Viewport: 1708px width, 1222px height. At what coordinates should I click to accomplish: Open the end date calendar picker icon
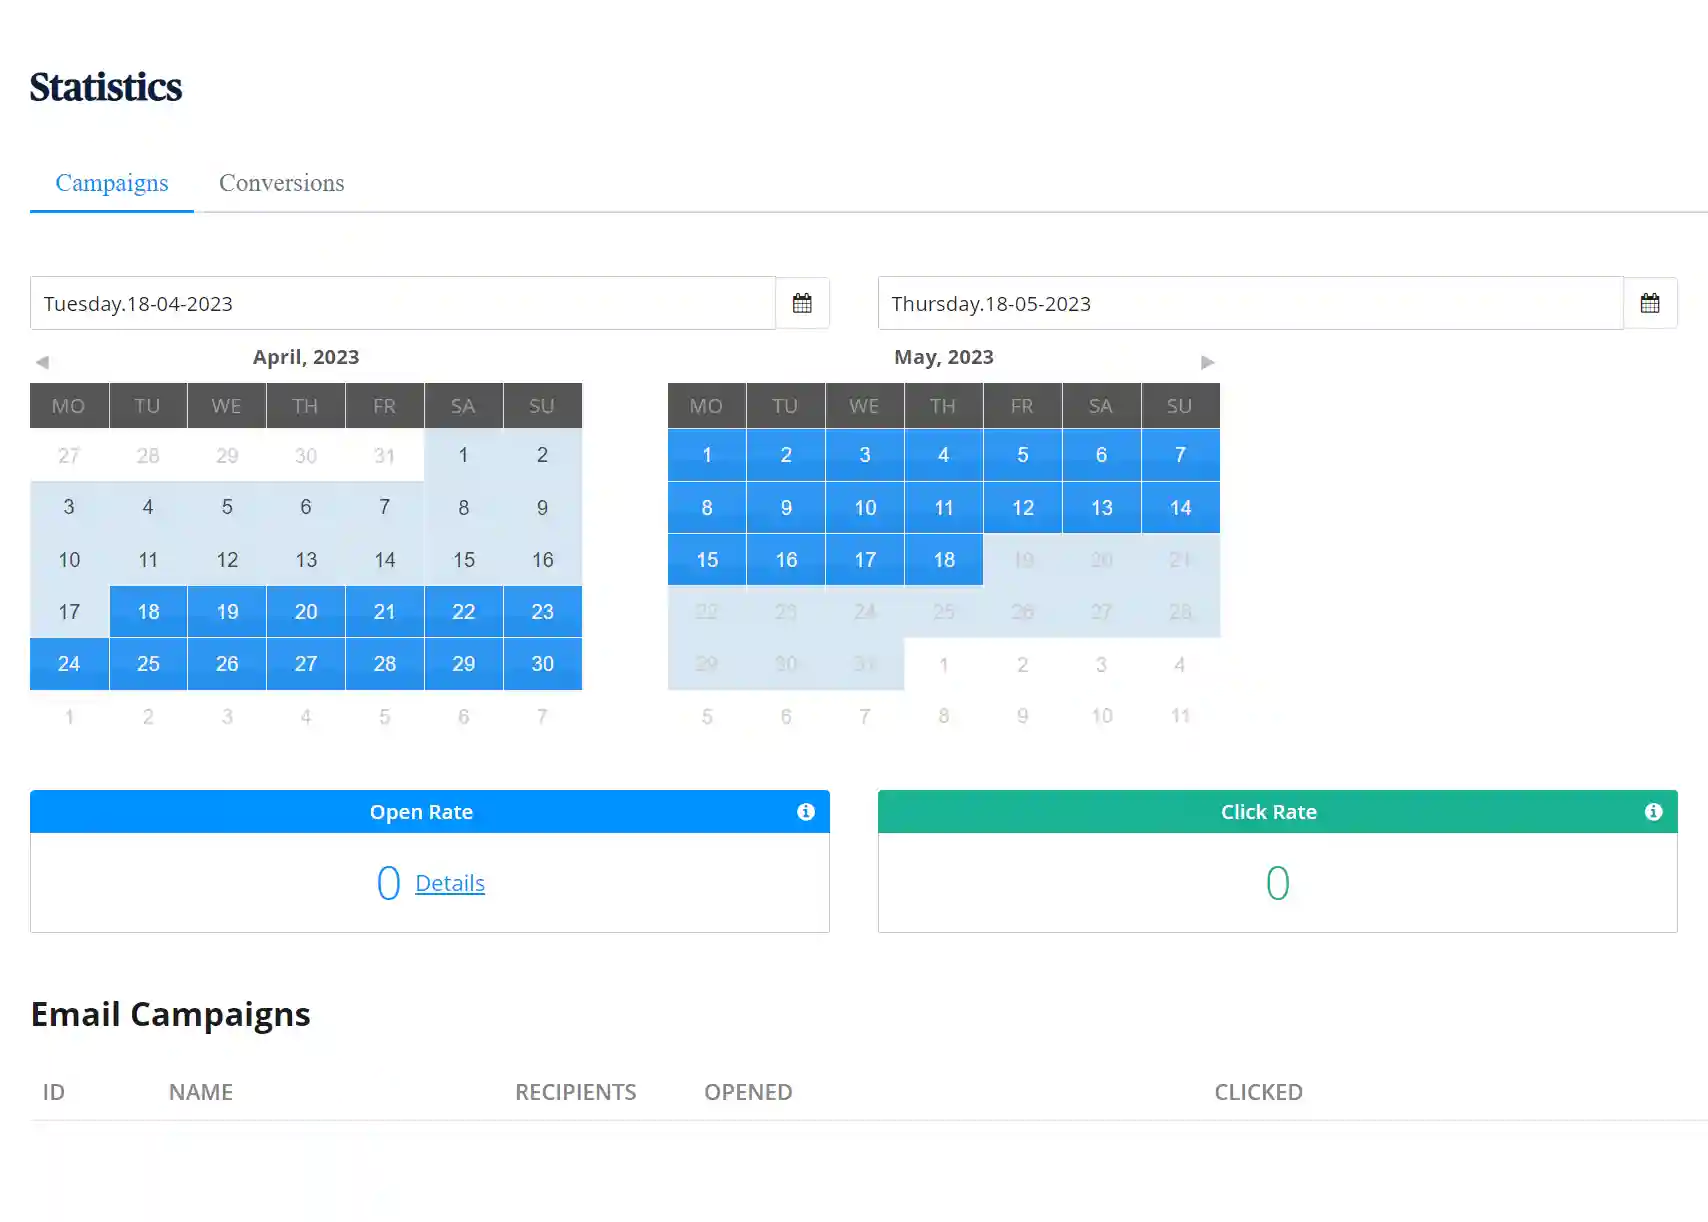1650,303
